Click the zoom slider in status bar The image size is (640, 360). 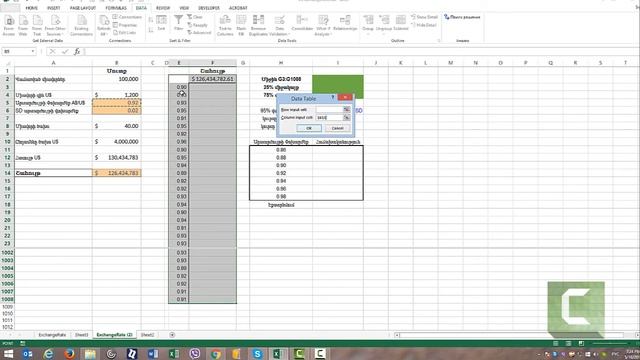click(610, 343)
